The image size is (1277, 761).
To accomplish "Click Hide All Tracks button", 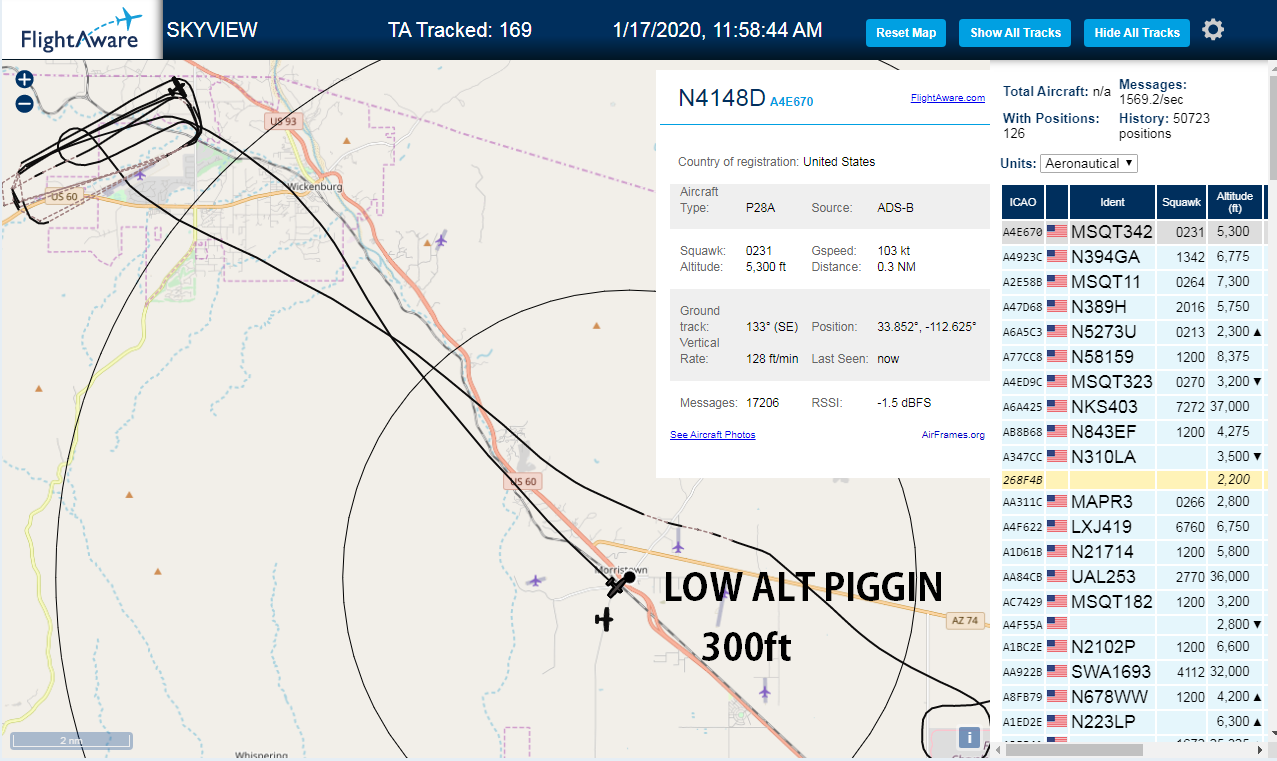I will click(1137, 33).
